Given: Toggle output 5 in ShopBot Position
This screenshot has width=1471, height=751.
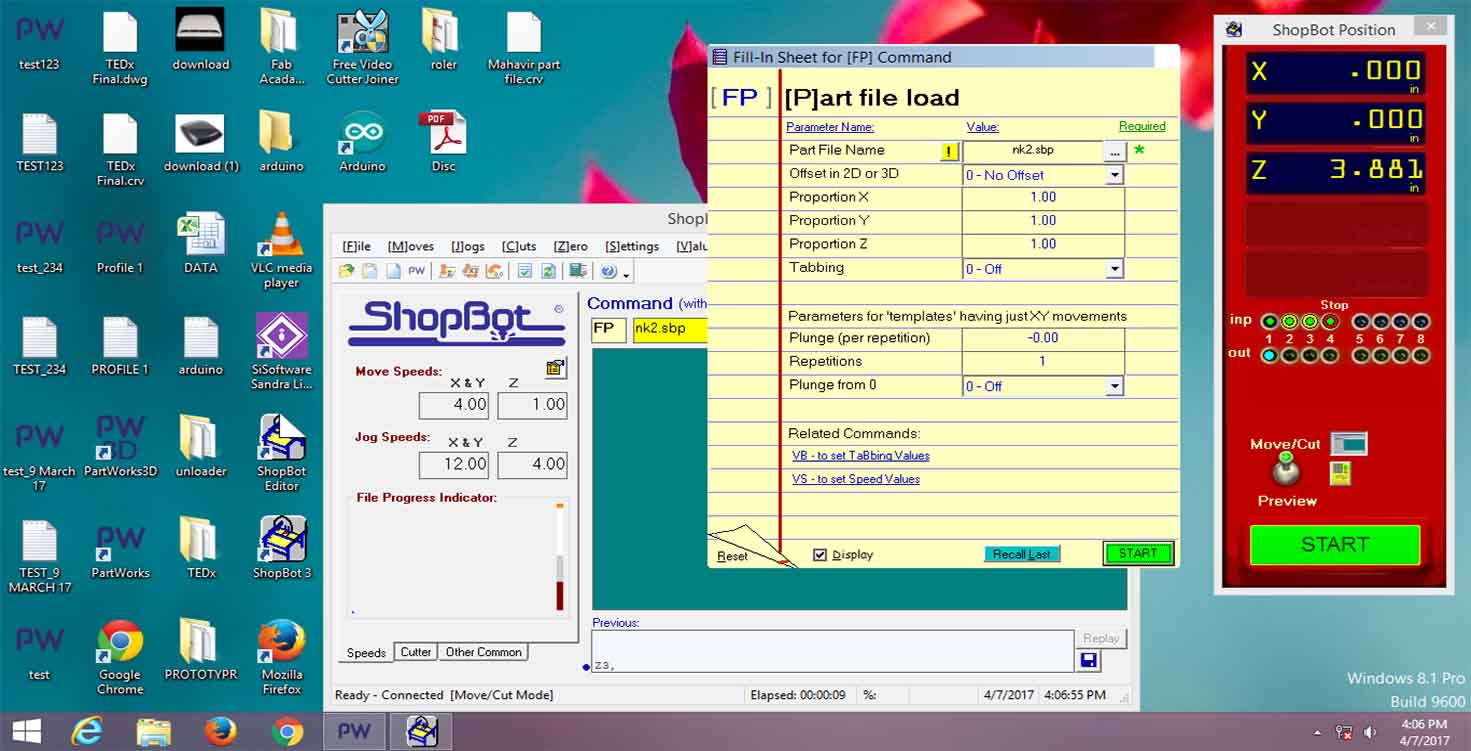Looking at the screenshot, I should (1361, 355).
